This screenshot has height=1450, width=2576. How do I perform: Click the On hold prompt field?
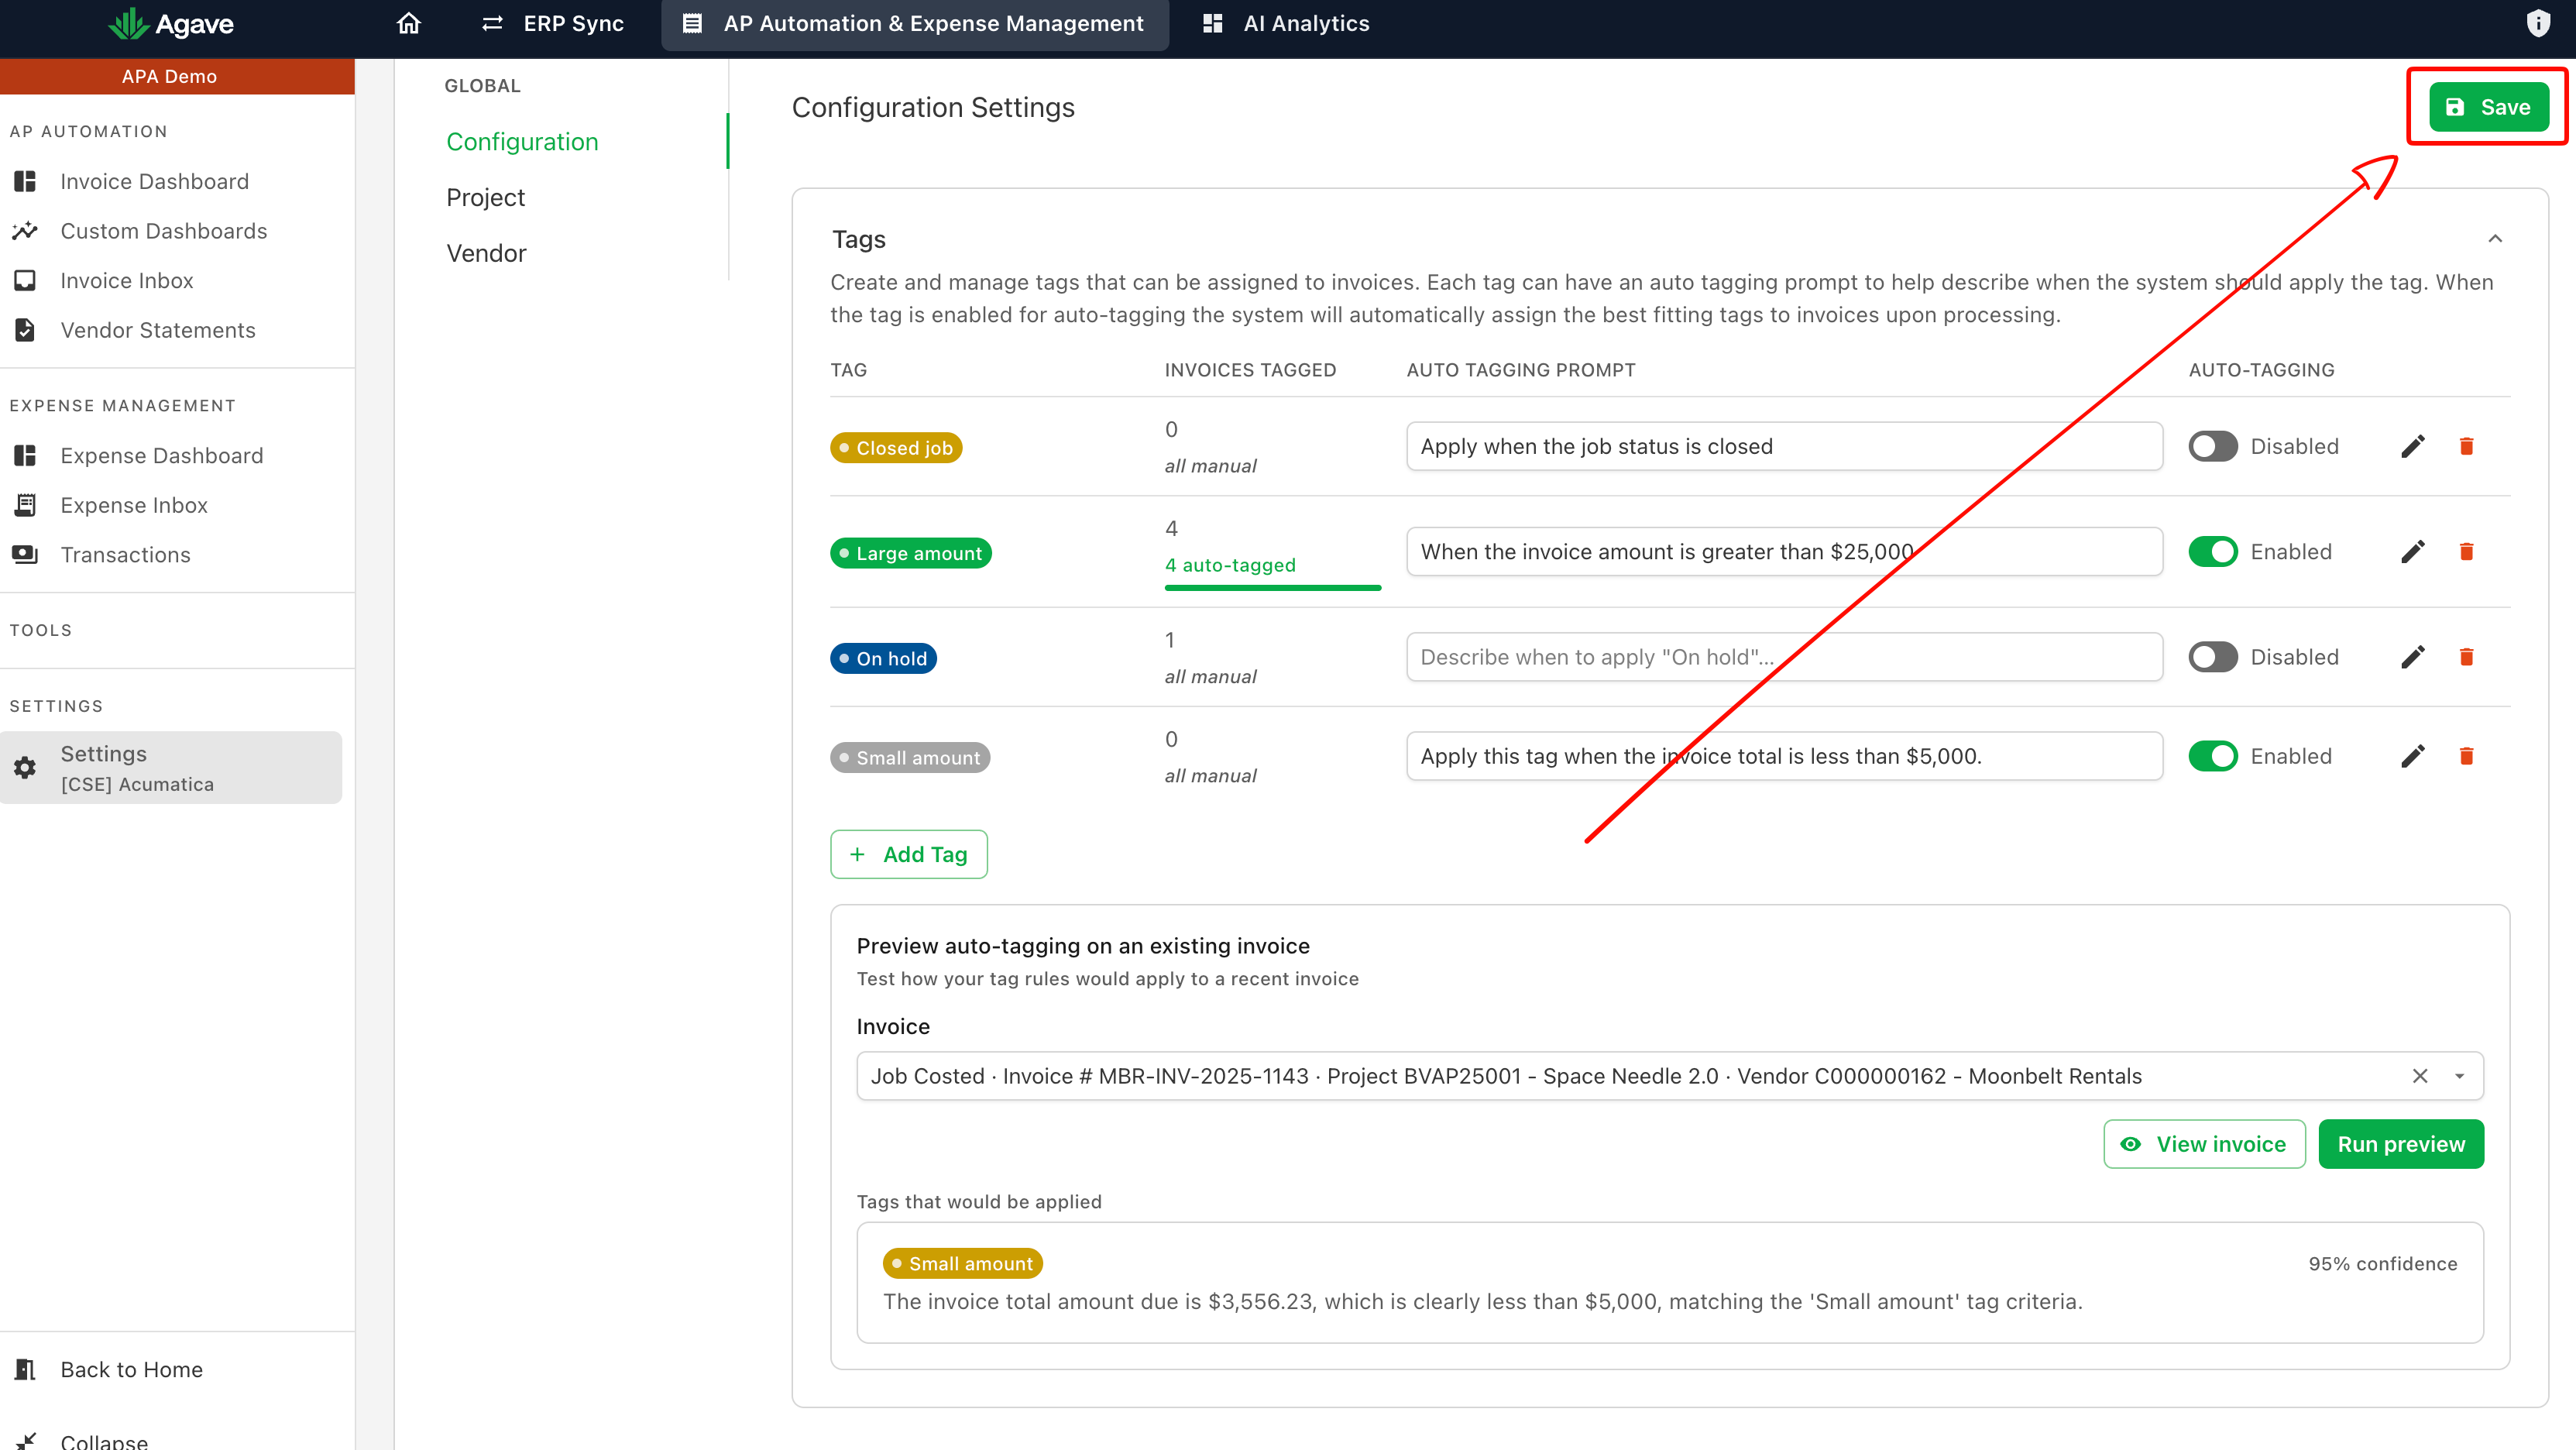[1784, 657]
